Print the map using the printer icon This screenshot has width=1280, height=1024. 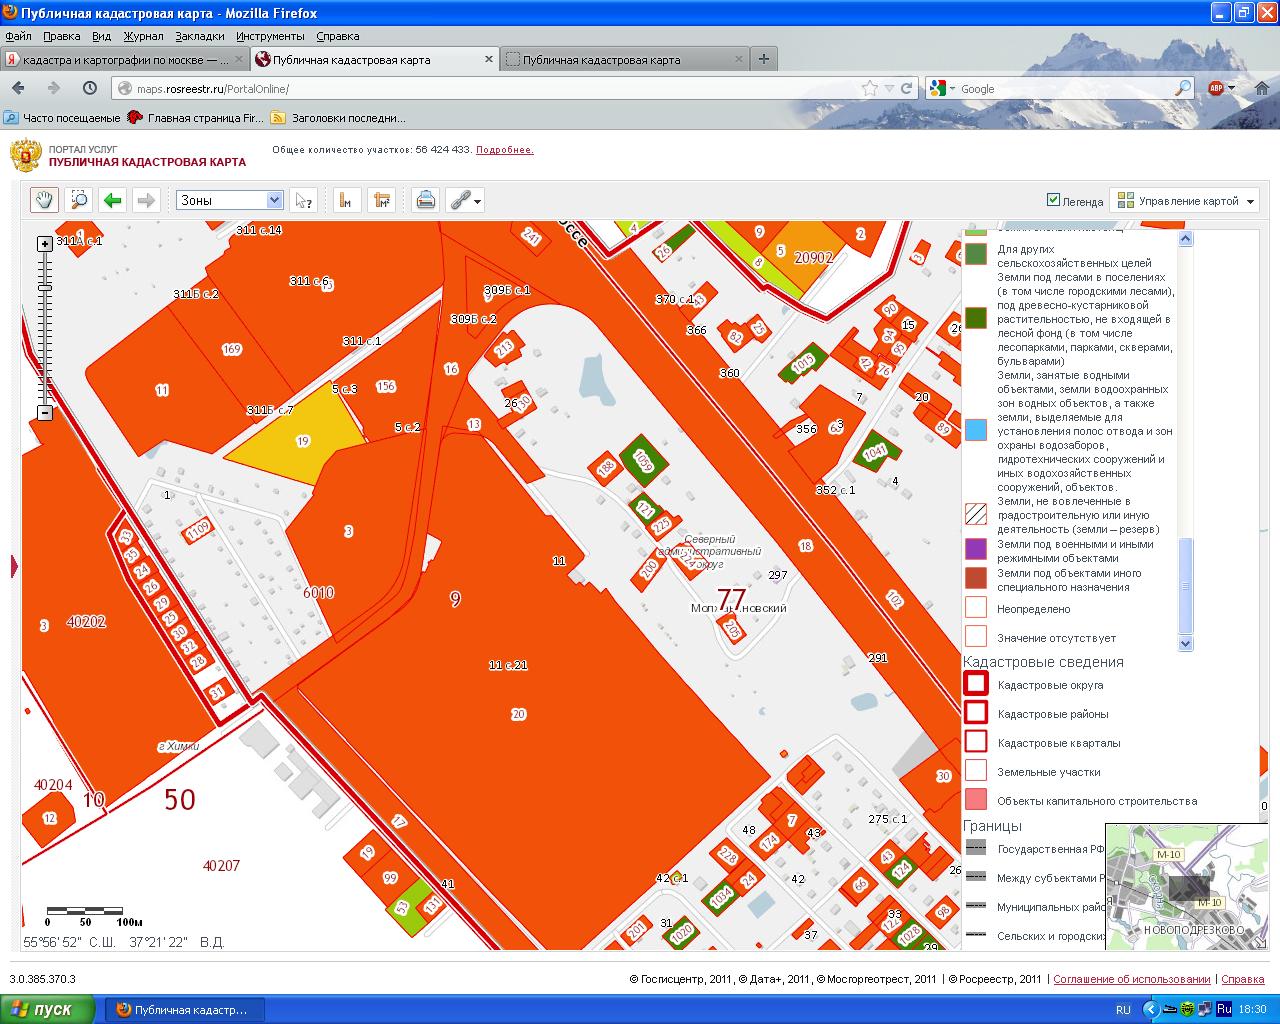(426, 200)
